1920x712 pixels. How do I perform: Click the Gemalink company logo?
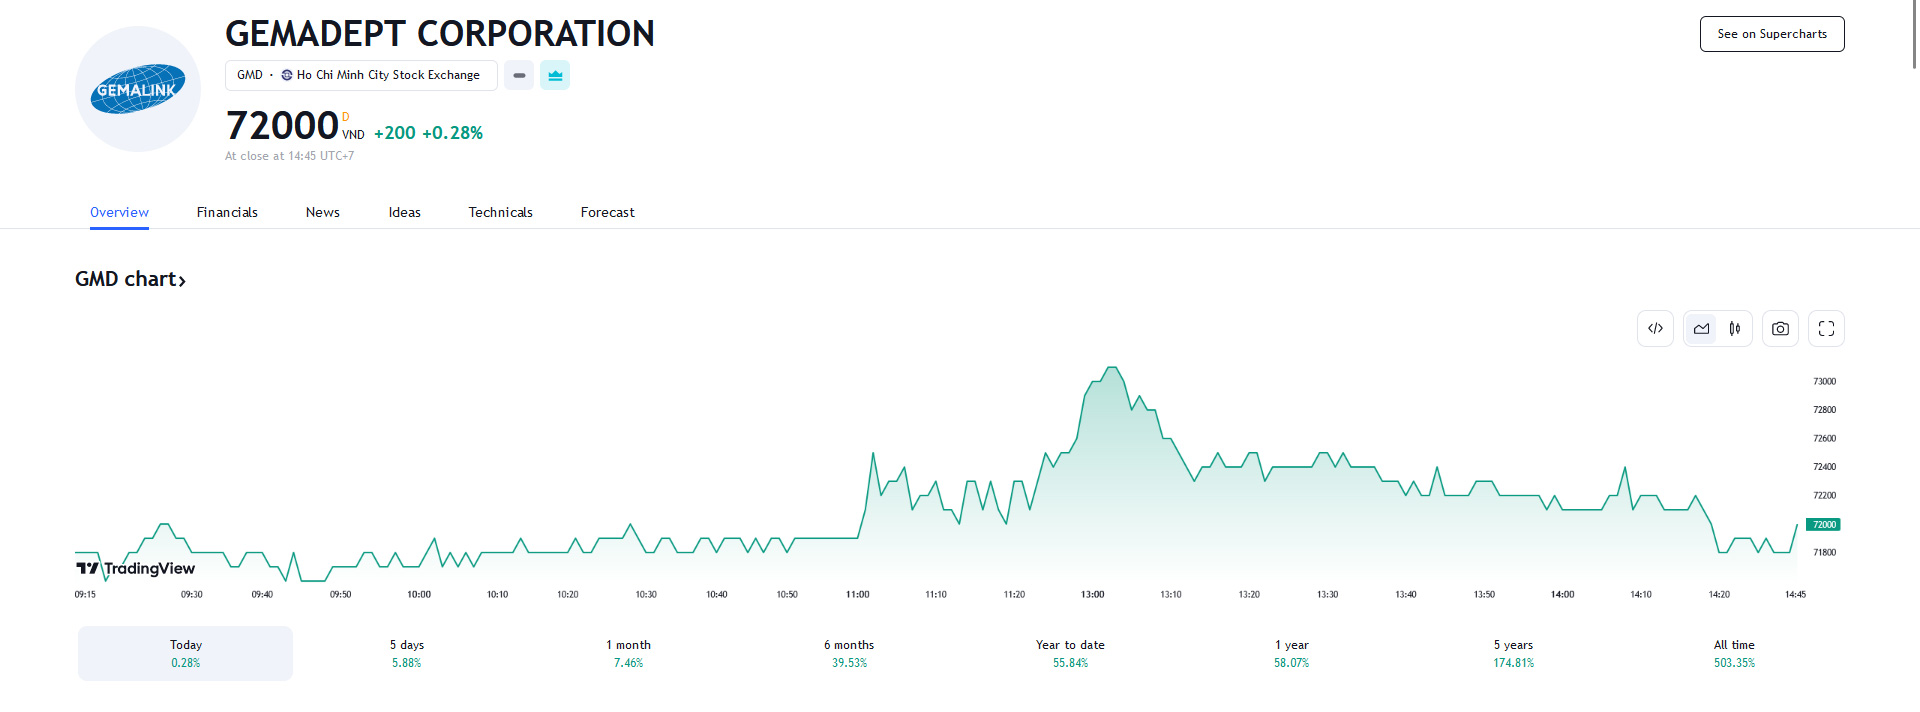pyautogui.click(x=138, y=90)
